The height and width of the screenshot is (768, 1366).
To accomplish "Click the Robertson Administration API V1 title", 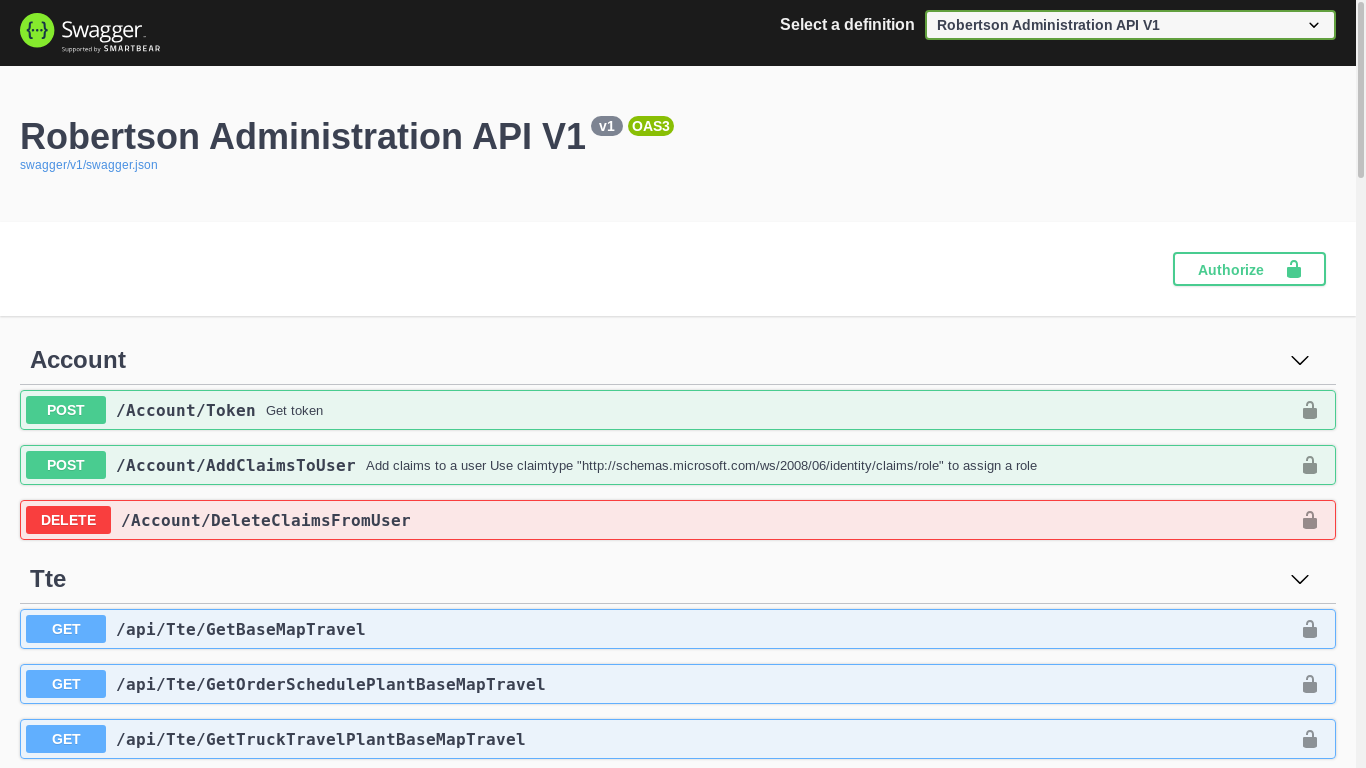I will click(303, 136).
